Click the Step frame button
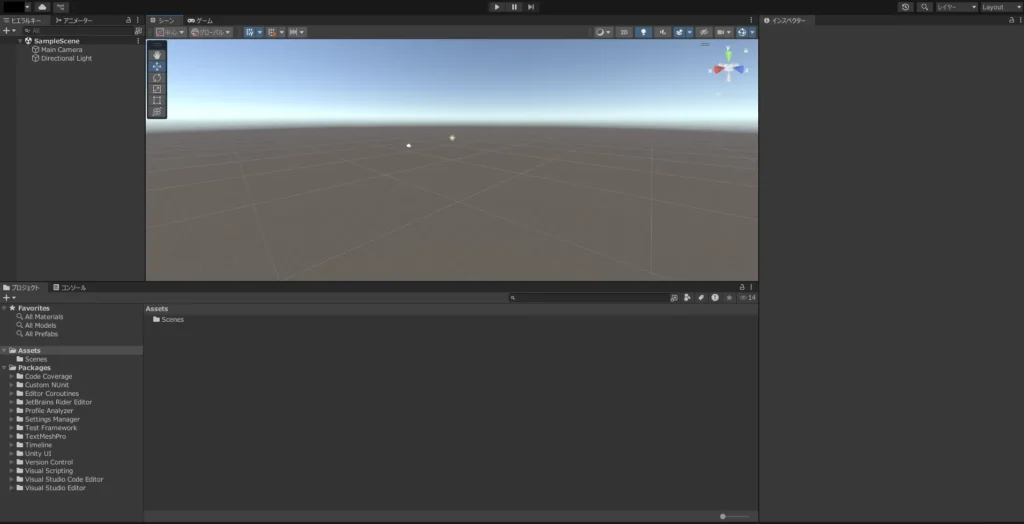Viewport: 1024px width, 524px height. [531, 7]
